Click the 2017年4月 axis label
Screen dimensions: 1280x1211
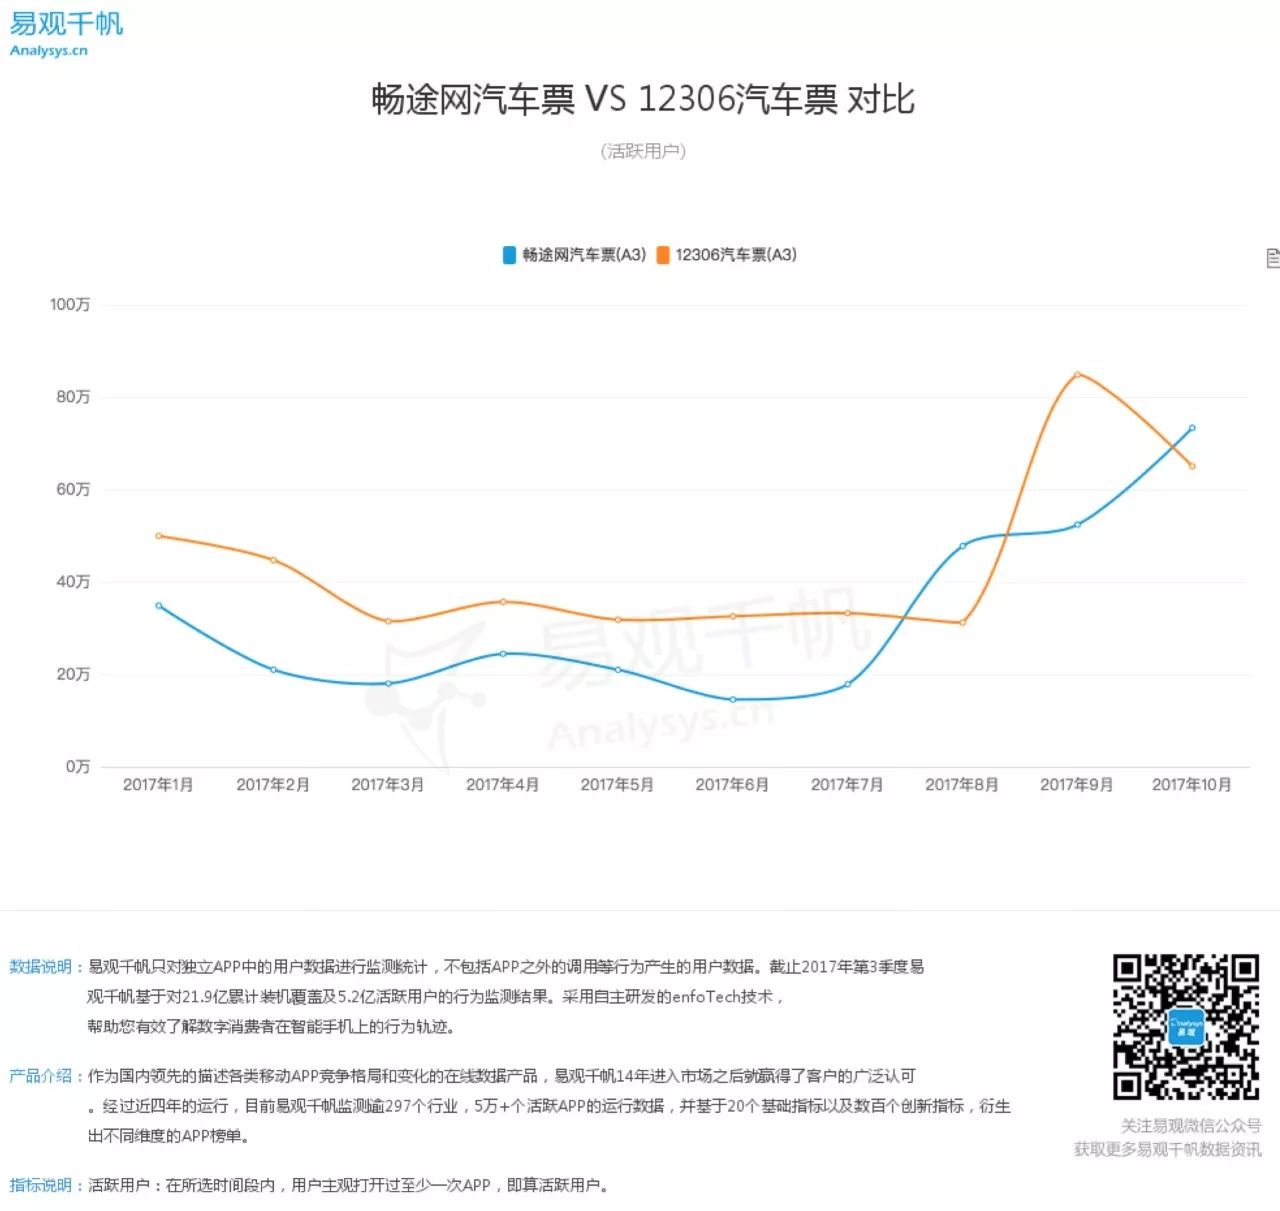(503, 785)
